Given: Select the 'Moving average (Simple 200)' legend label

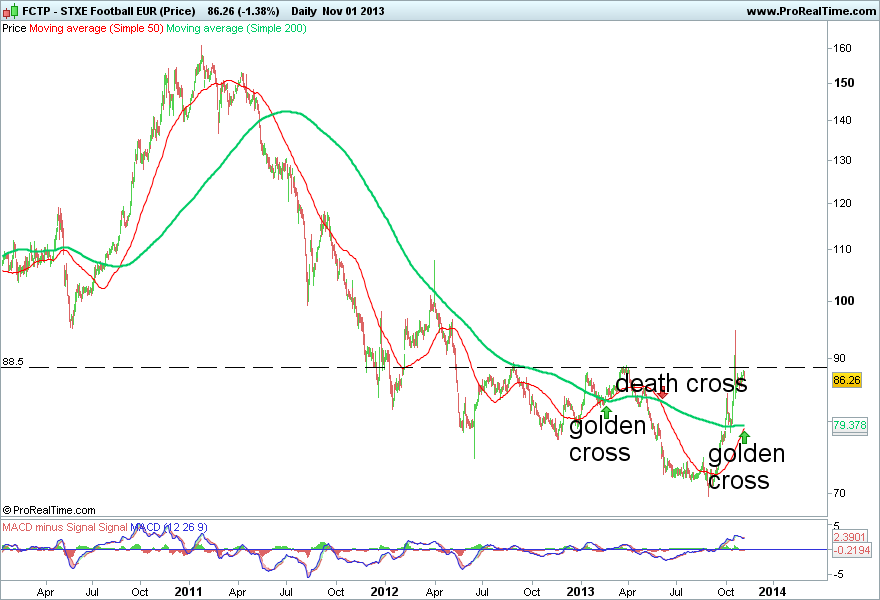Looking at the screenshot, I should 236,28.
